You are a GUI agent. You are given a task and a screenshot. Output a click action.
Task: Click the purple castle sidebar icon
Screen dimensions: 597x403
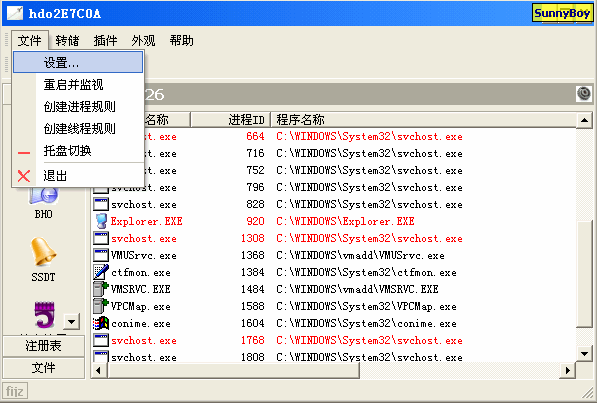(x=44, y=315)
